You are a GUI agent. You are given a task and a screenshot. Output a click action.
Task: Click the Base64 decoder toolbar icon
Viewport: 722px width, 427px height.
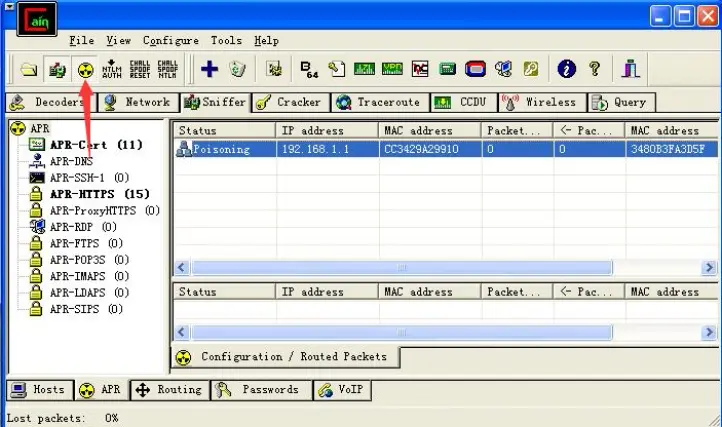pyautogui.click(x=308, y=69)
